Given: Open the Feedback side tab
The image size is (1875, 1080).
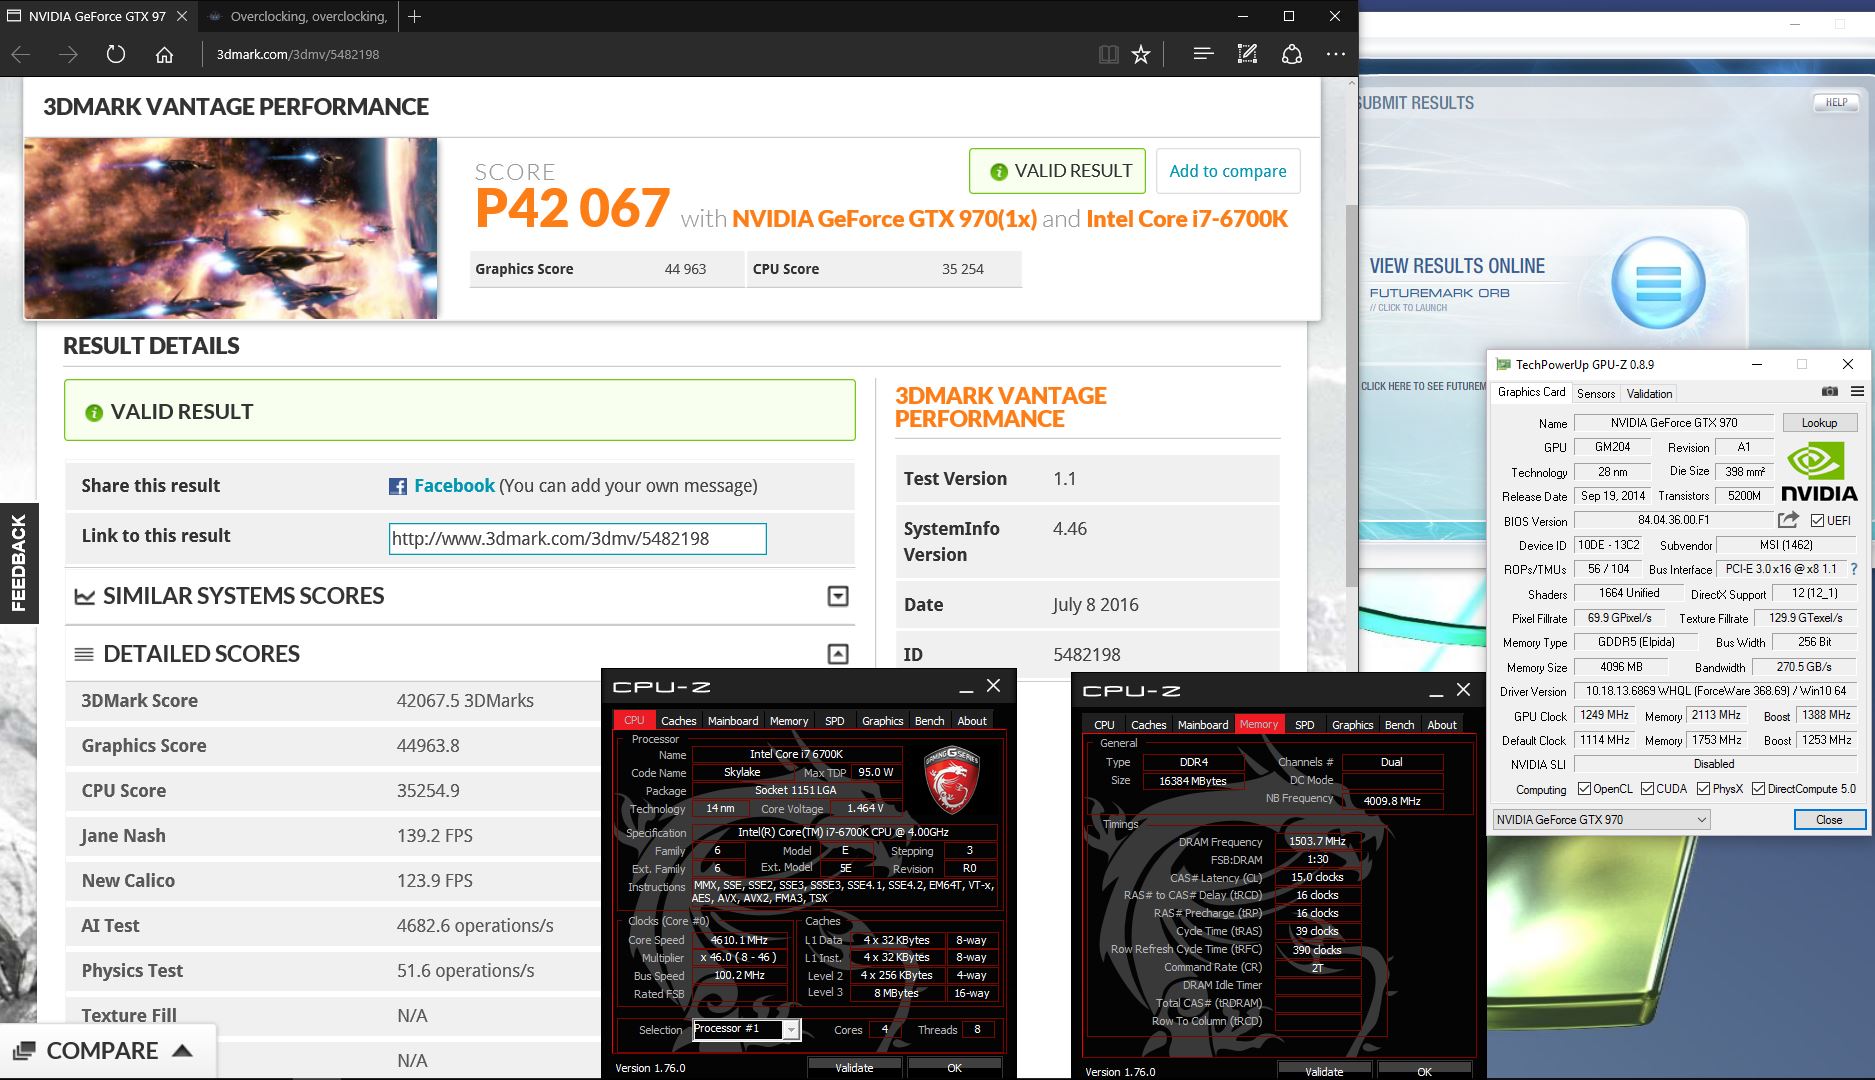Looking at the screenshot, I should (x=18, y=562).
